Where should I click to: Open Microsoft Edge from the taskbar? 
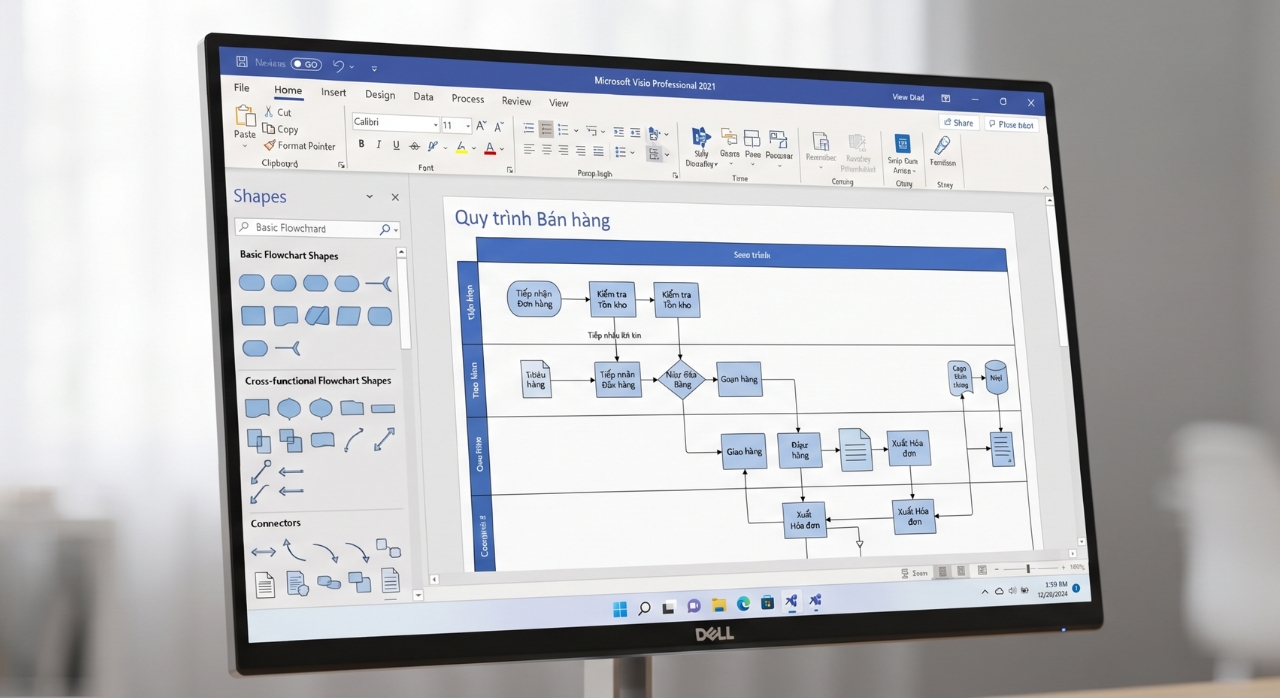(743, 603)
